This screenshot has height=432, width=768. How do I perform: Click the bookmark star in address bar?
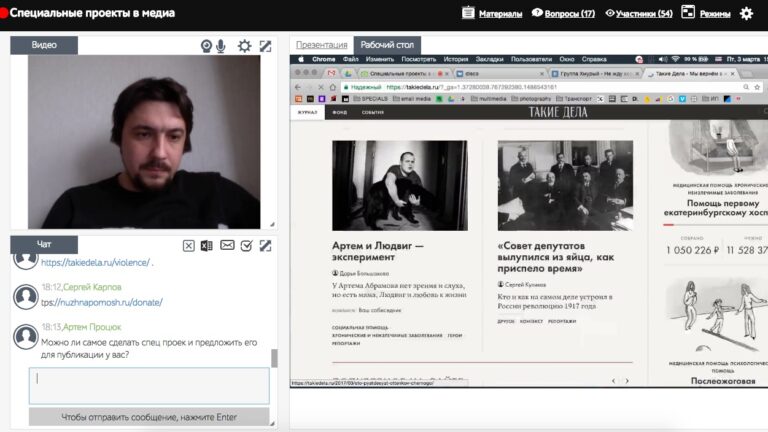tap(757, 87)
